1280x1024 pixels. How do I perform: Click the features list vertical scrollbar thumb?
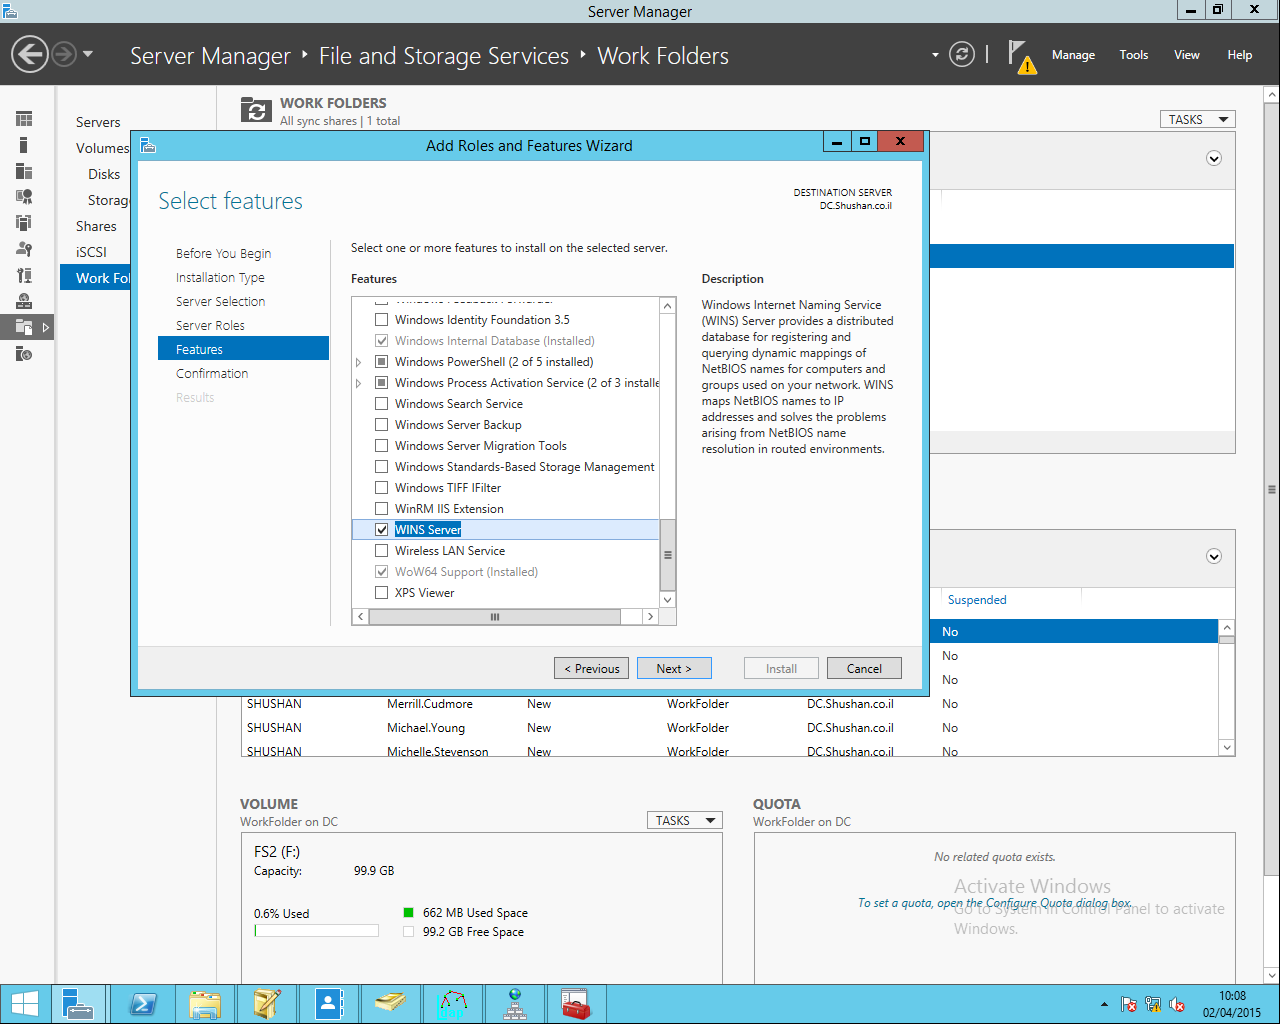[x=668, y=555]
